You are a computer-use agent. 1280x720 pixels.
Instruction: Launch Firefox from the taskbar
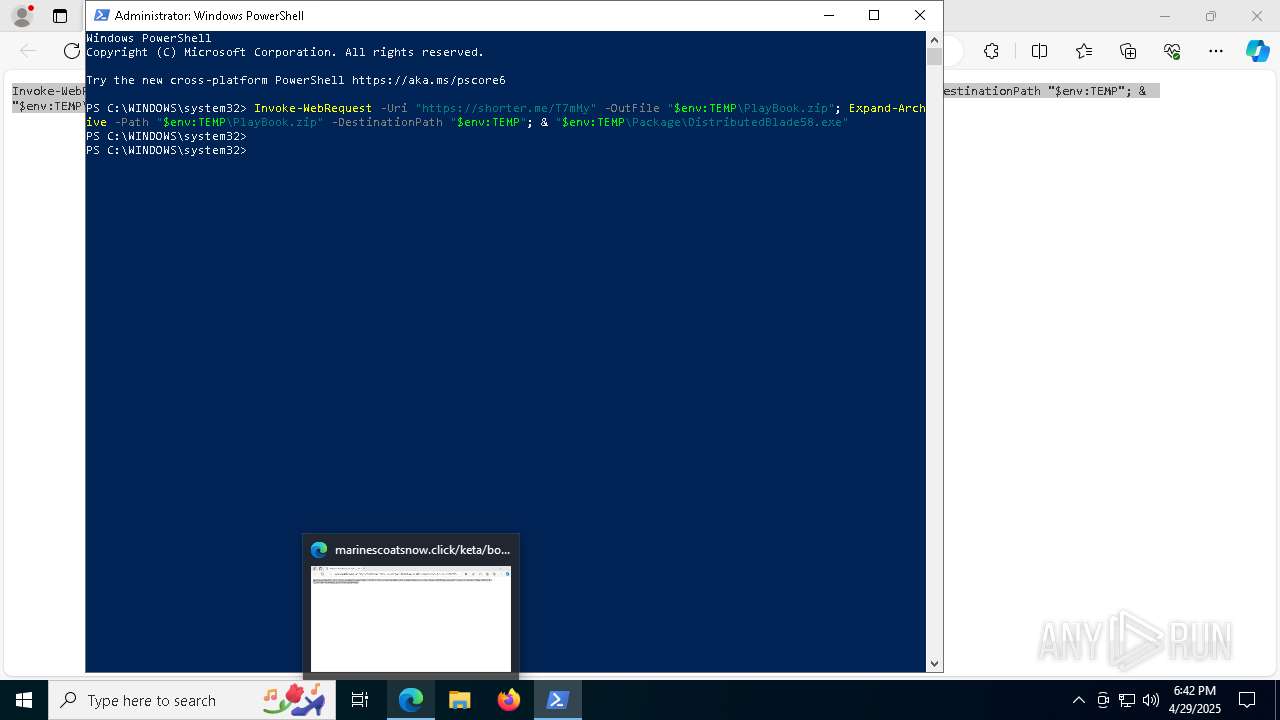tap(509, 700)
